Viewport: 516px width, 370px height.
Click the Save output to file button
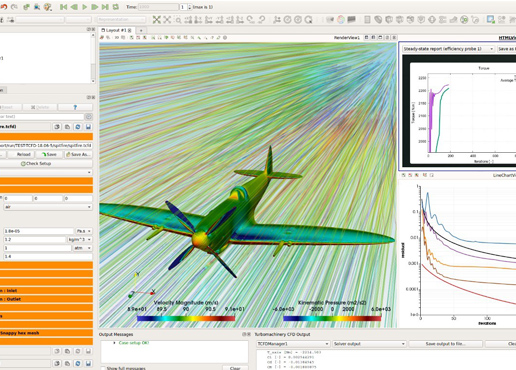pyautogui.click(x=445, y=344)
